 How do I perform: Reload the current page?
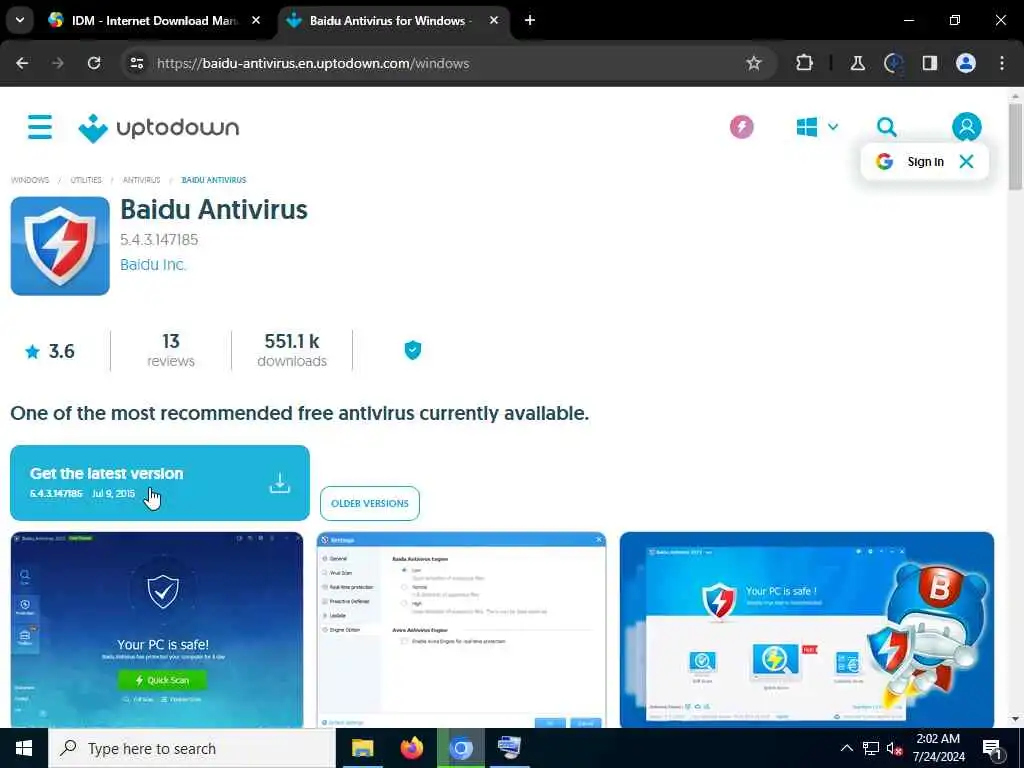point(94,63)
